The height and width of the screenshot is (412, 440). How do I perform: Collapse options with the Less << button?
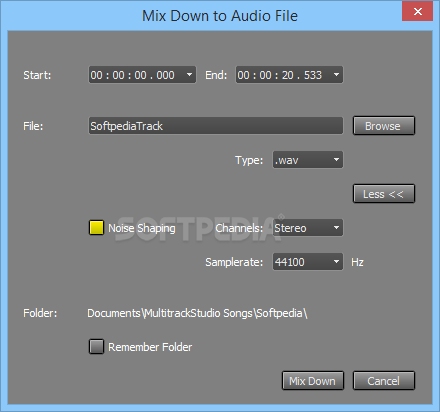tap(384, 194)
